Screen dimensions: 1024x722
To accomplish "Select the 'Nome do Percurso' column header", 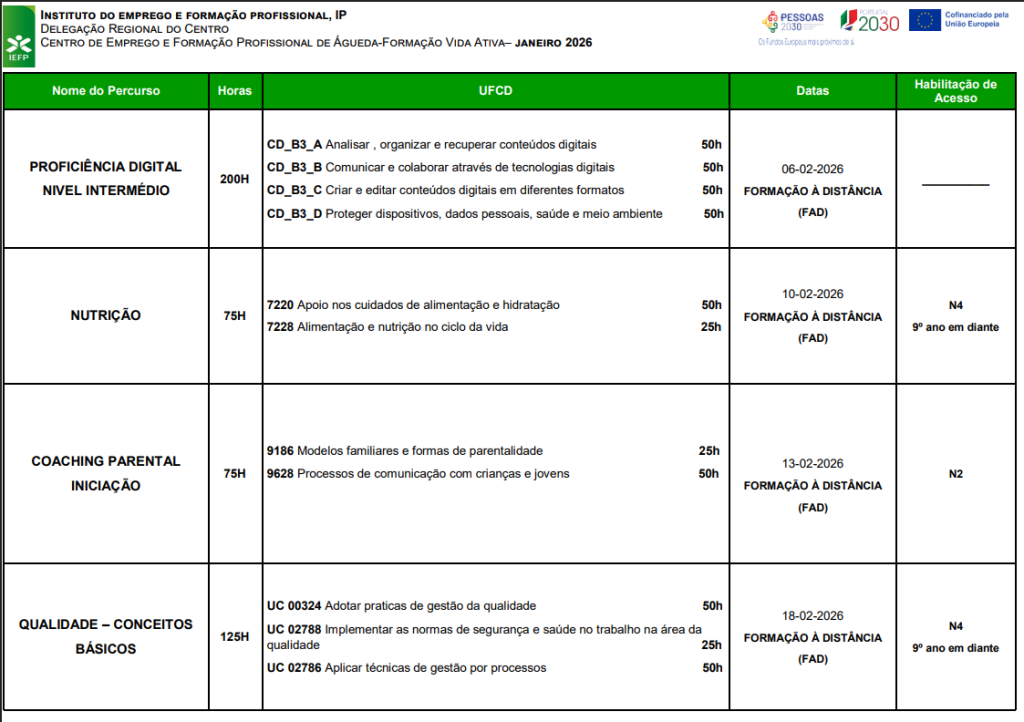I will tap(105, 91).
